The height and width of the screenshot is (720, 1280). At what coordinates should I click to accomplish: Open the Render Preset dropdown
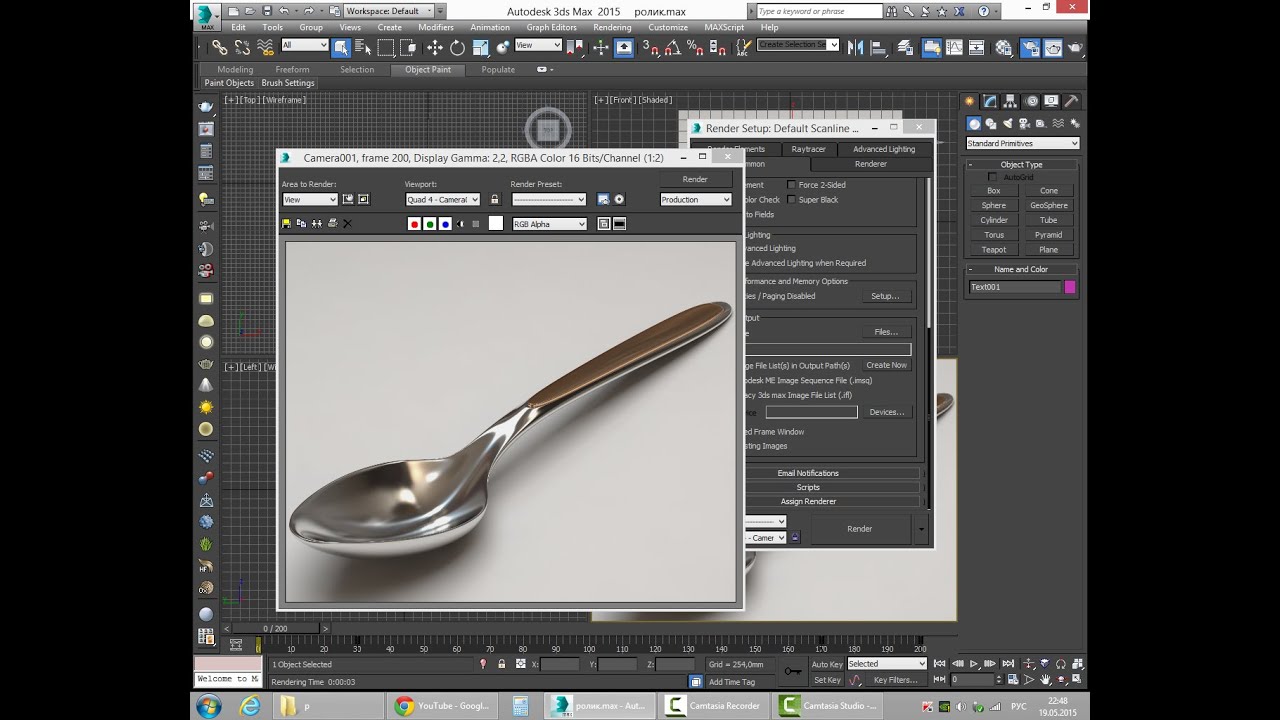pos(548,199)
